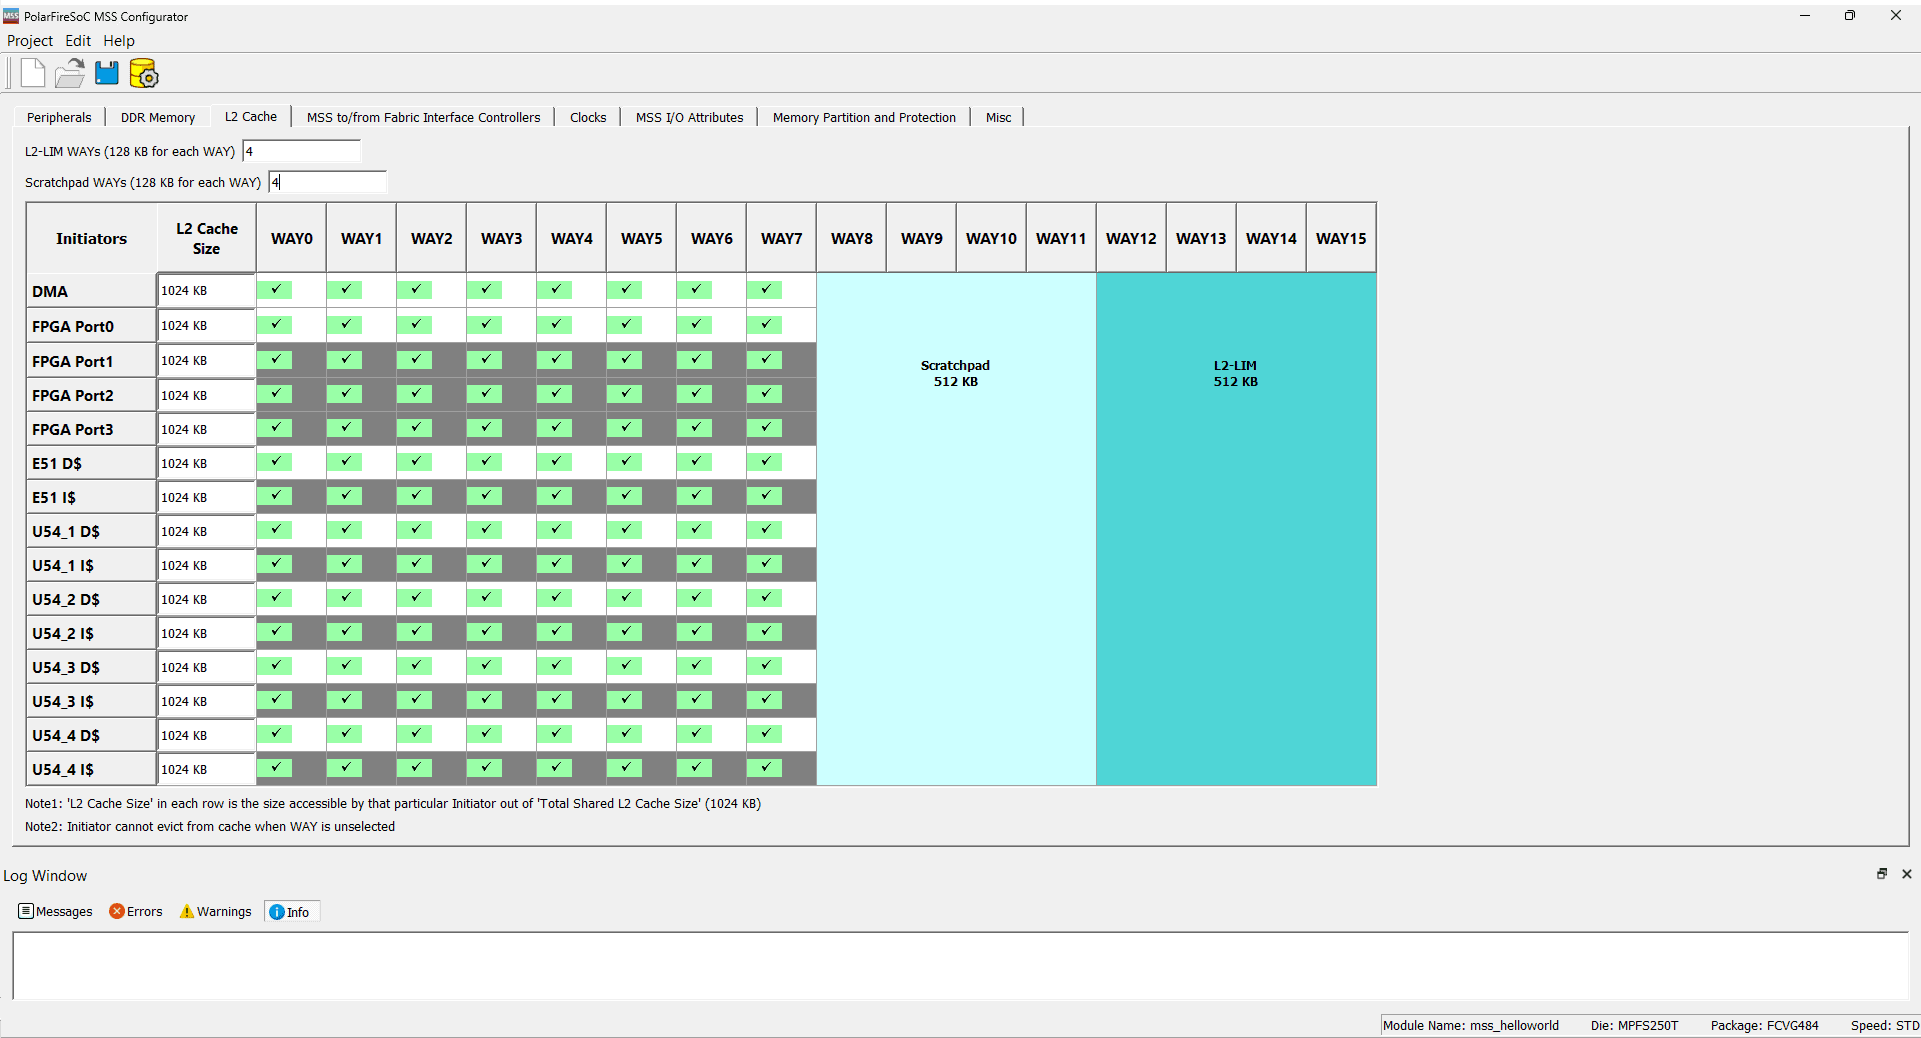
Task: Click the open folder toolbar icon
Action: [70, 73]
